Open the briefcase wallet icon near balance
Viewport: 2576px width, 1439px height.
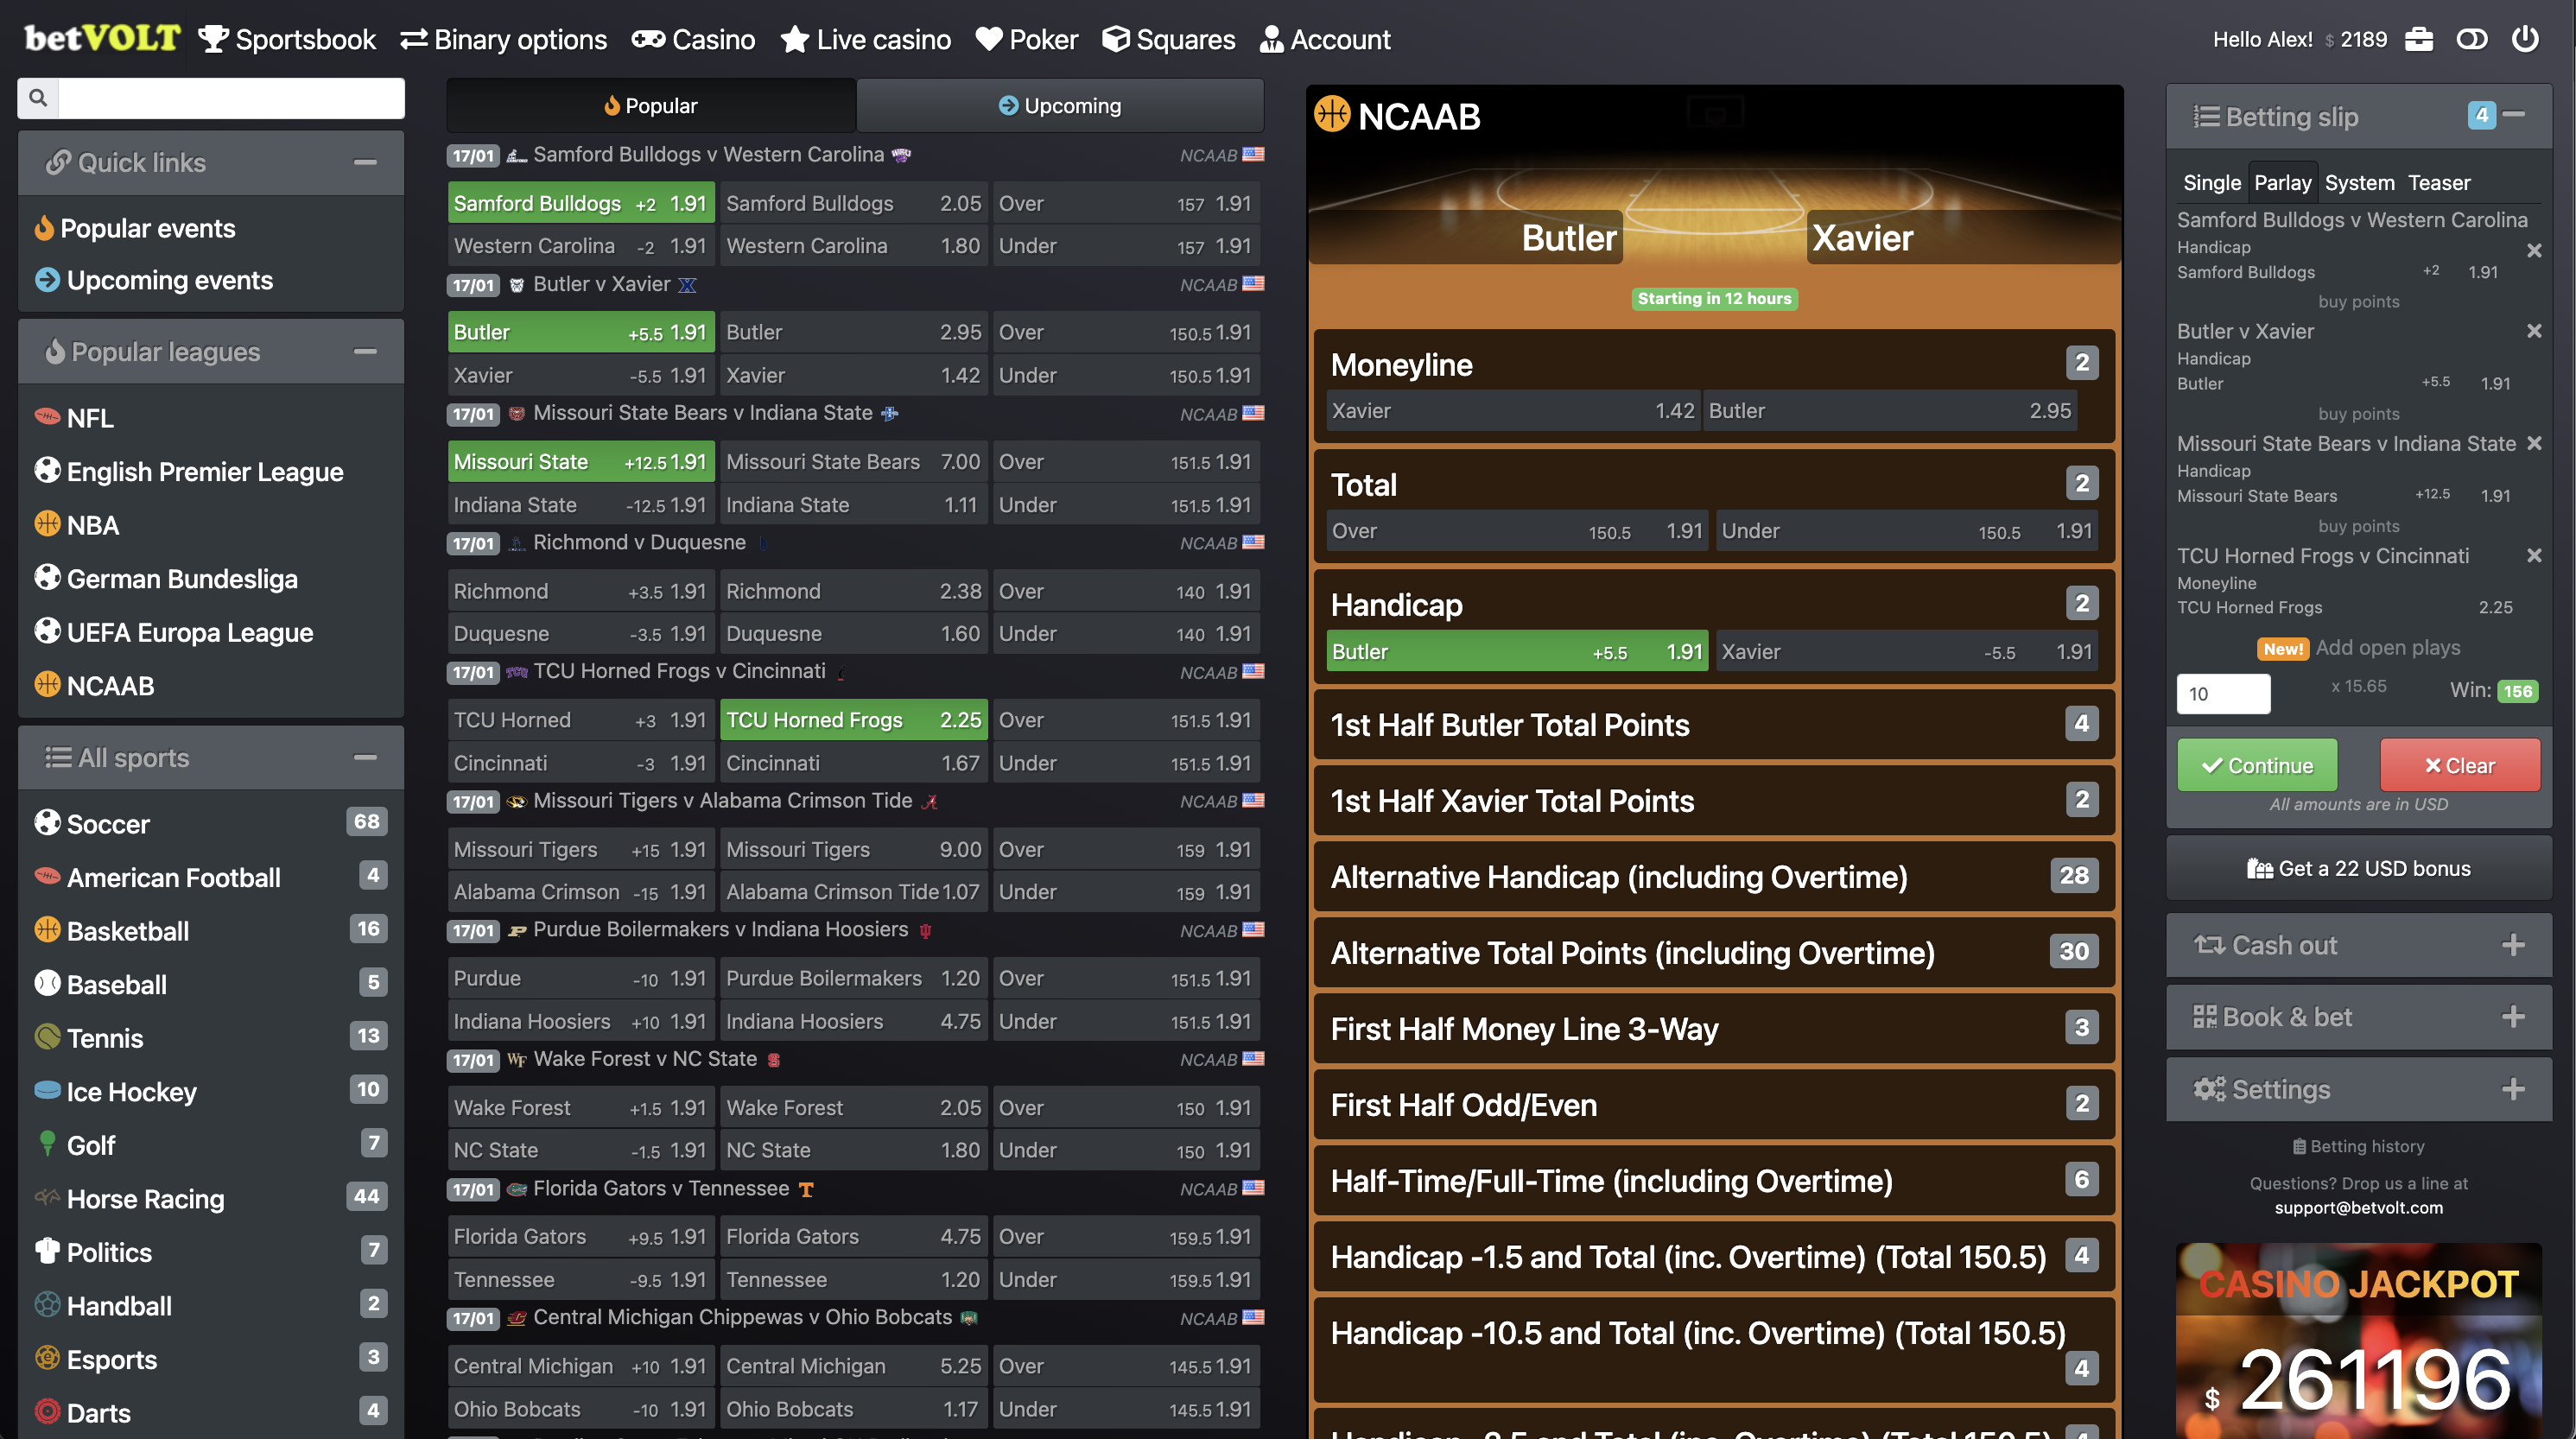coord(2420,39)
